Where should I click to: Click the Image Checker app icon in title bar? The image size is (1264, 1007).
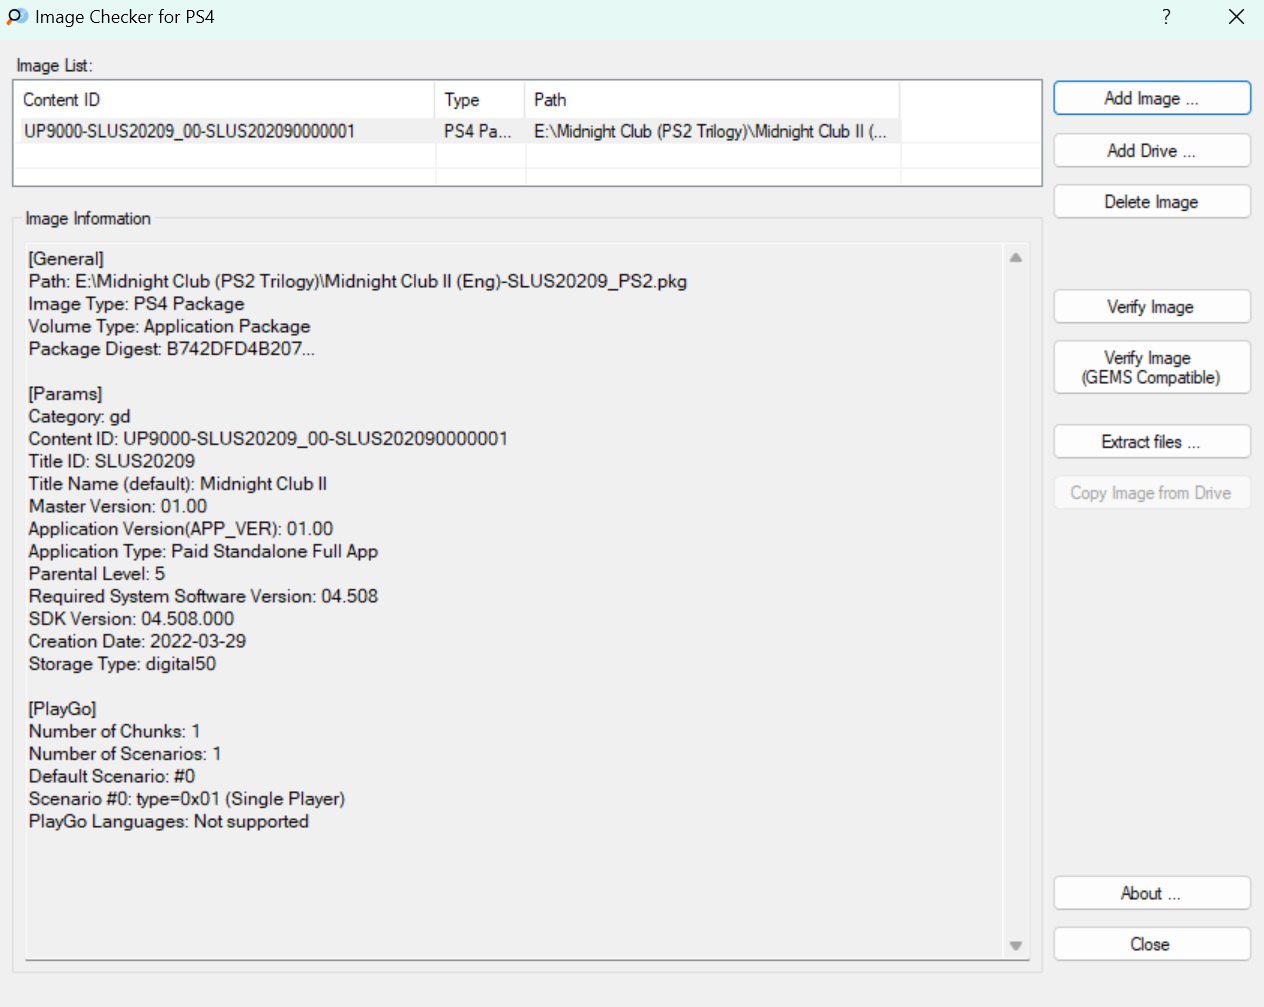coord(17,17)
